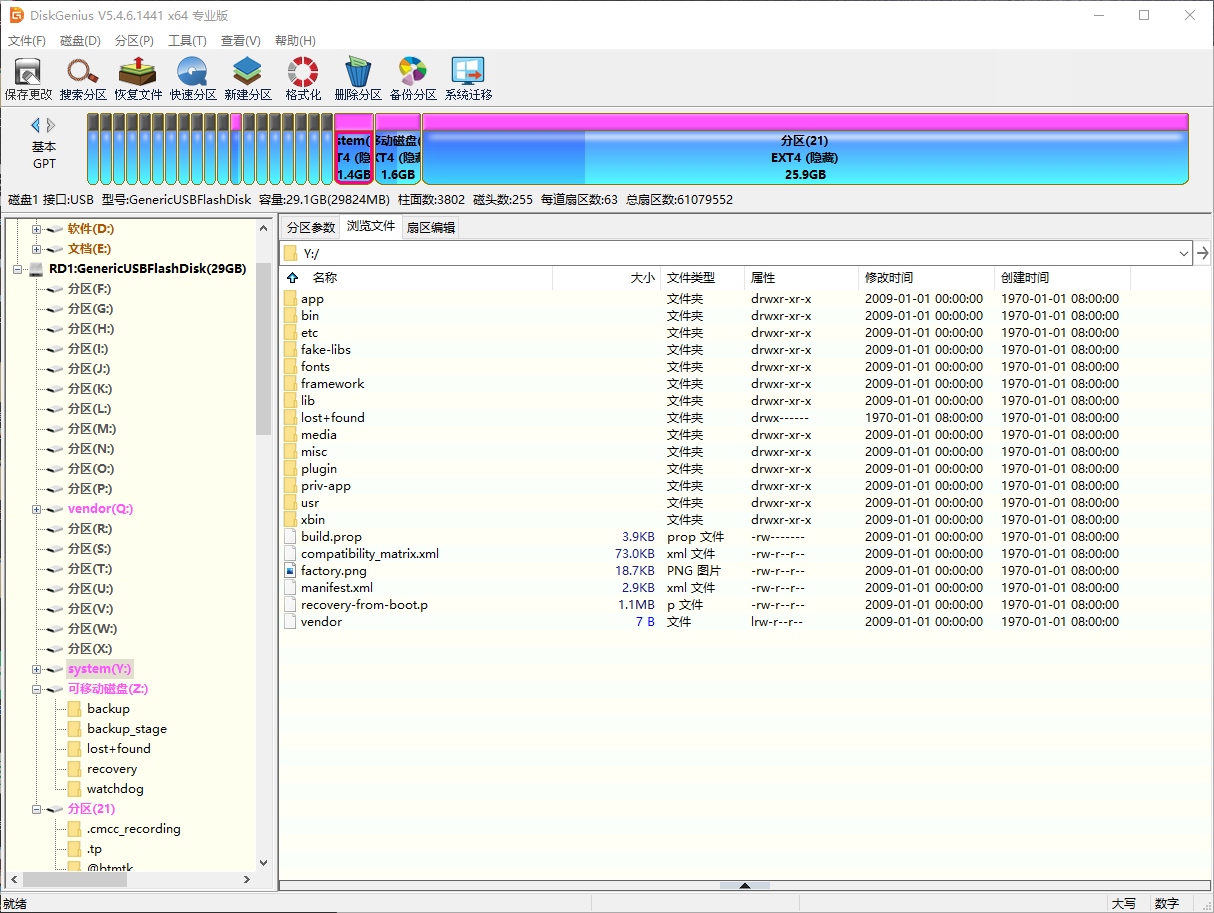This screenshot has height=913, width=1214.
Task: Select the 搜索分区 partition search tool
Action: tap(82, 77)
